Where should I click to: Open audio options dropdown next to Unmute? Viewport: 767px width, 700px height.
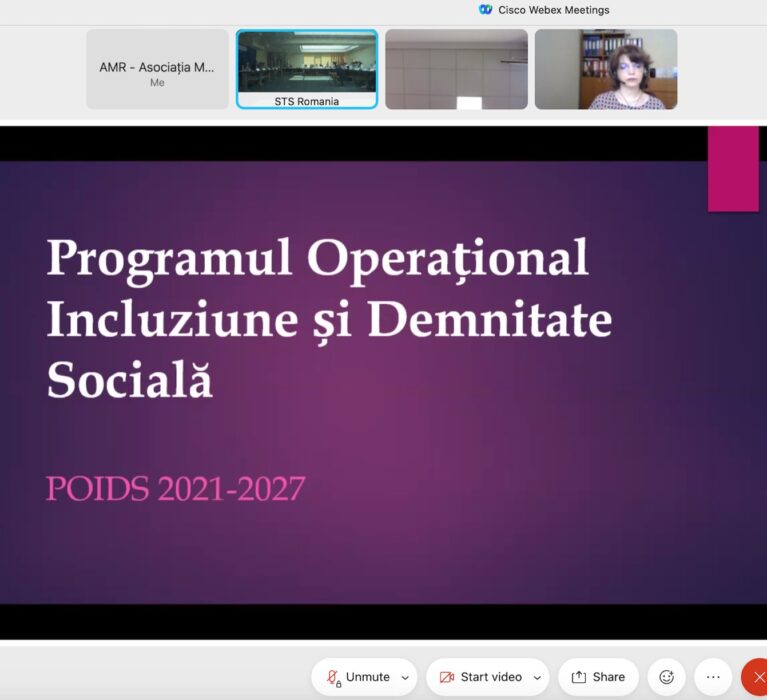tap(405, 677)
